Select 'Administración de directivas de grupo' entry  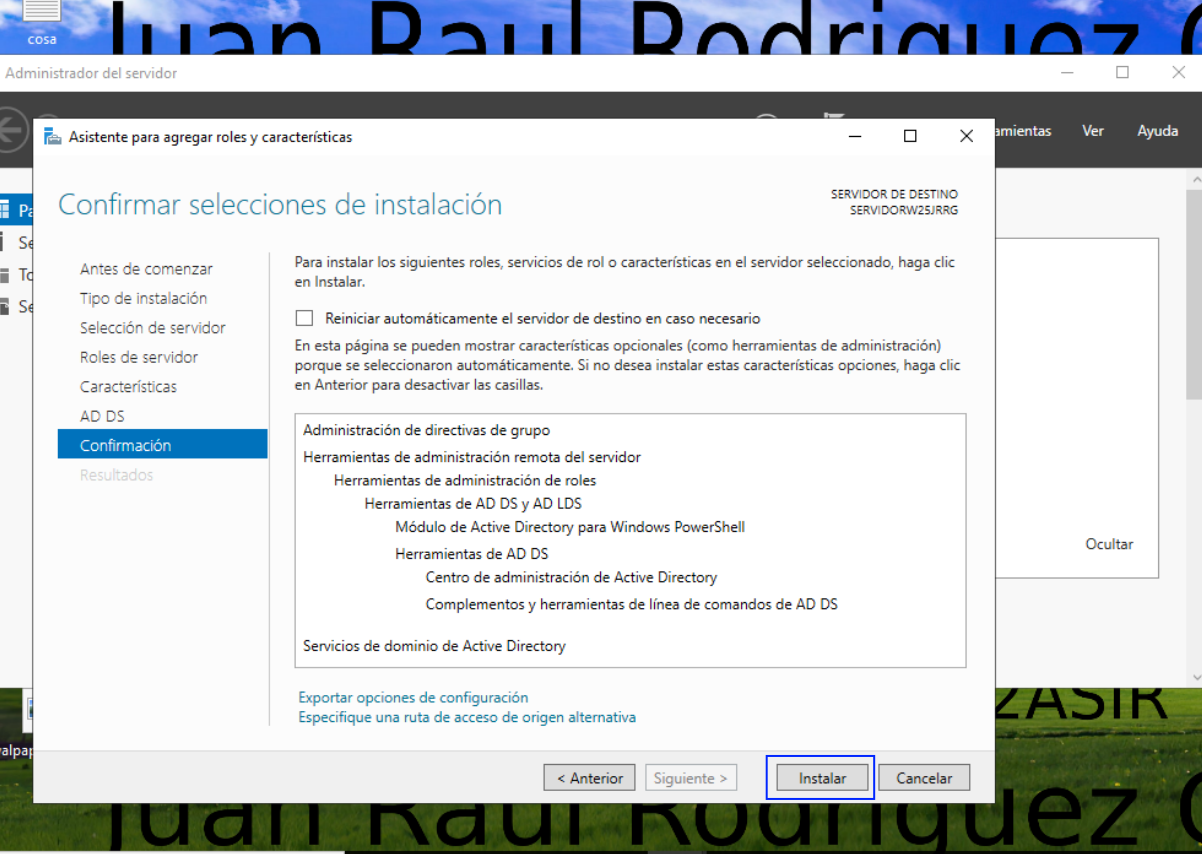[426, 430]
